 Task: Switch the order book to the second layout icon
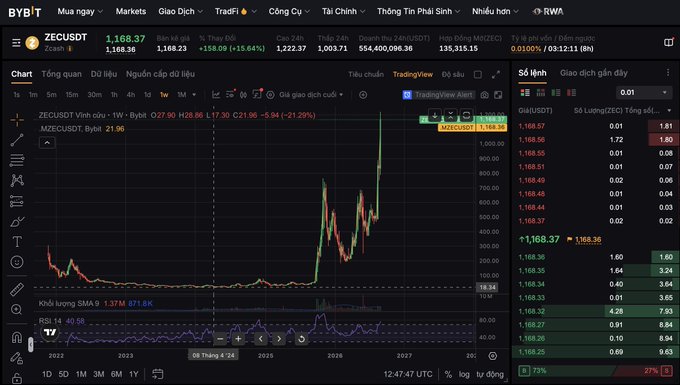540,92
